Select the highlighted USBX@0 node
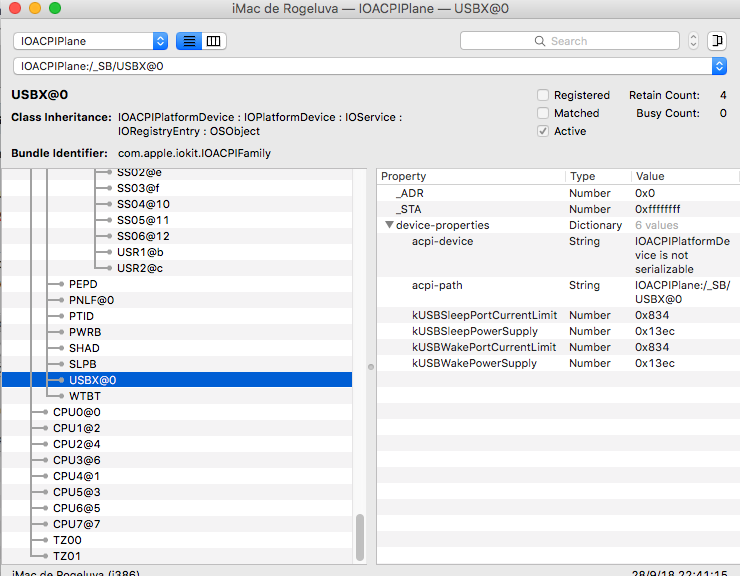 [x=177, y=380]
